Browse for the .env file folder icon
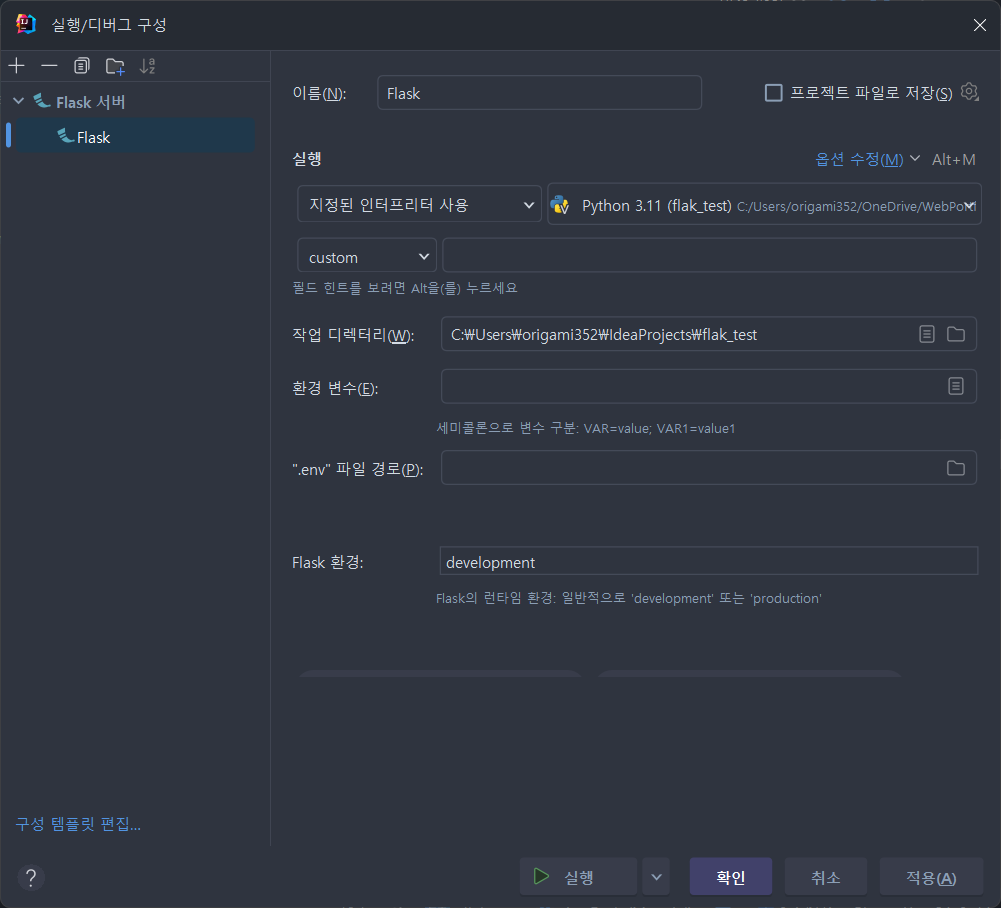 955,468
